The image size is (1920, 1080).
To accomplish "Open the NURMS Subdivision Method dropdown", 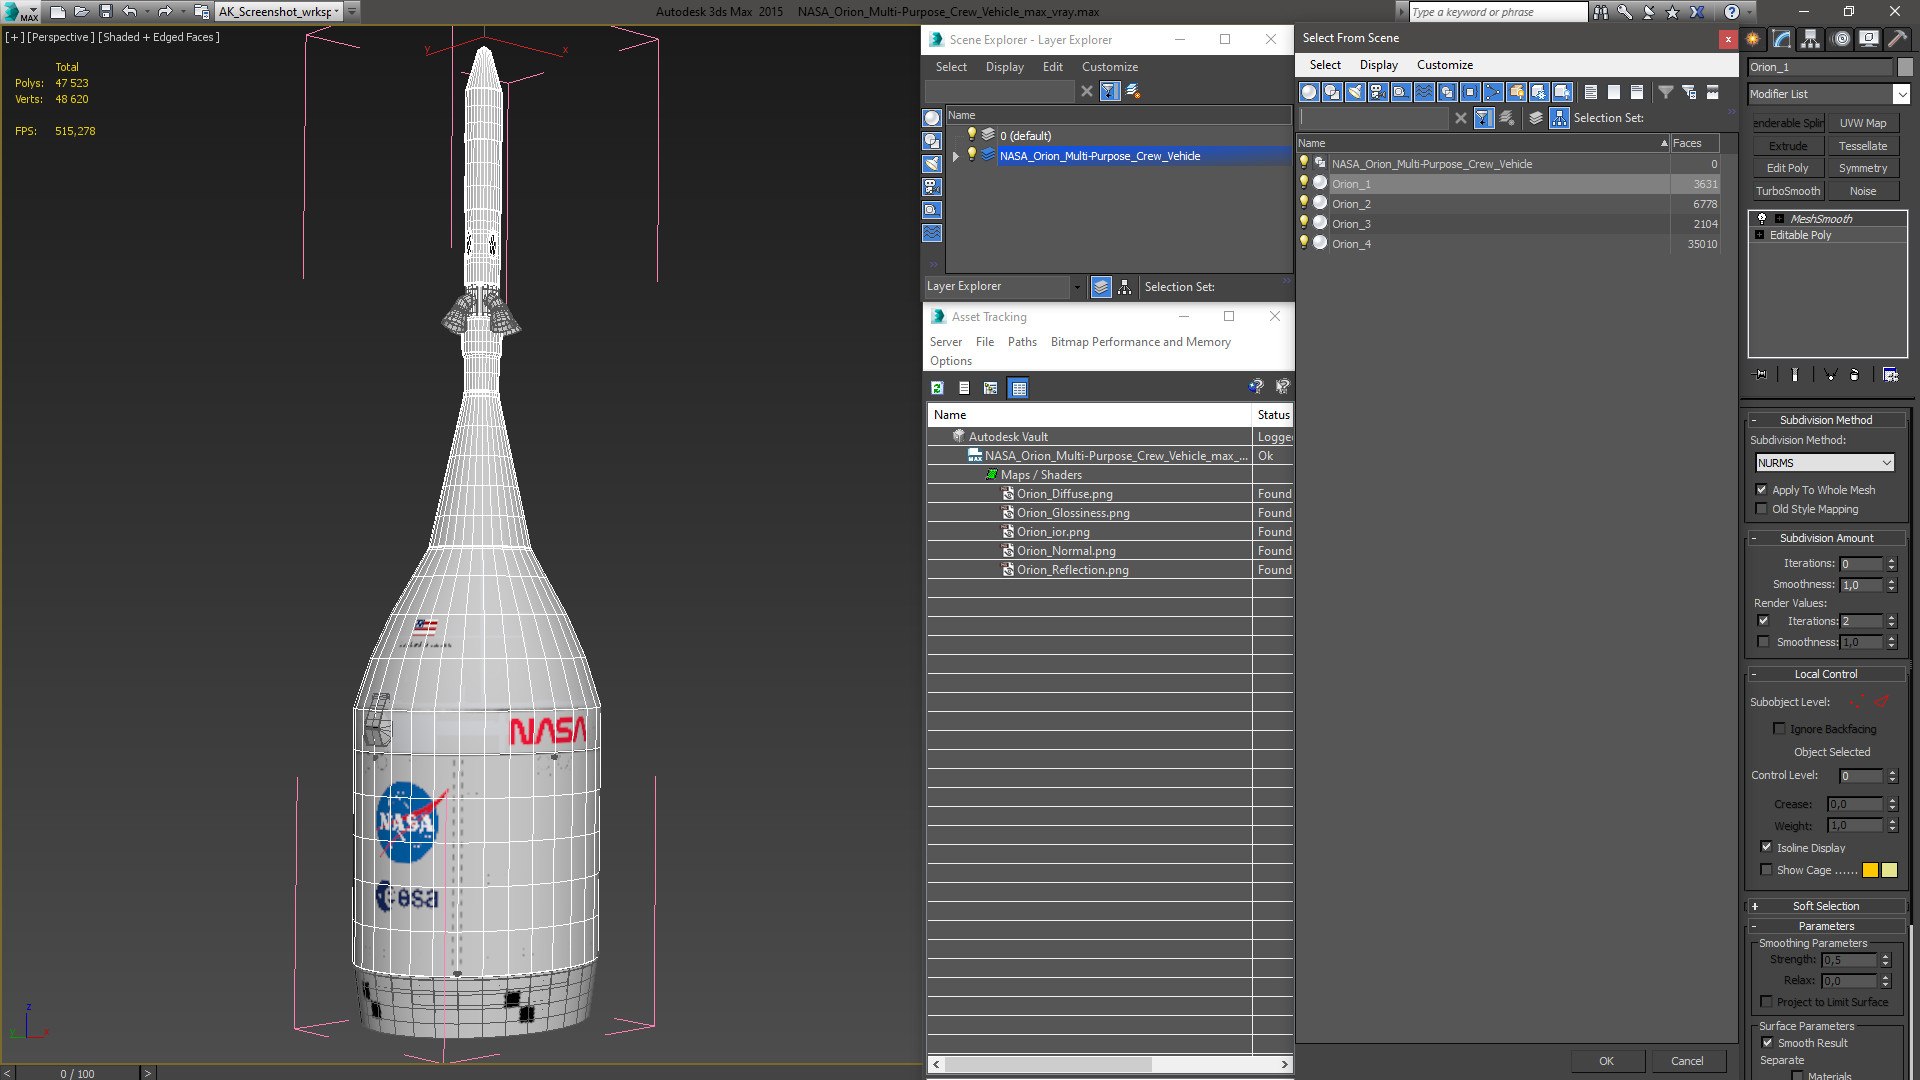I will pos(1825,463).
